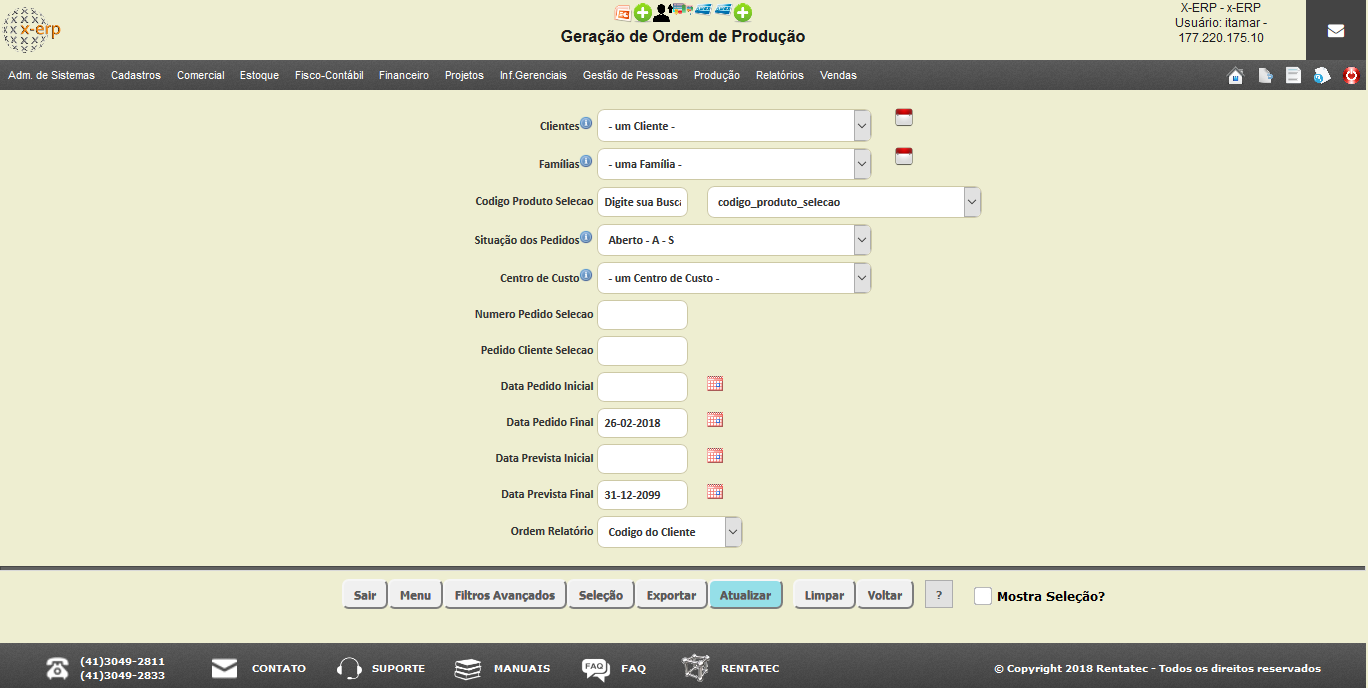Click the Exportar button
The height and width of the screenshot is (688, 1368).
click(x=671, y=595)
